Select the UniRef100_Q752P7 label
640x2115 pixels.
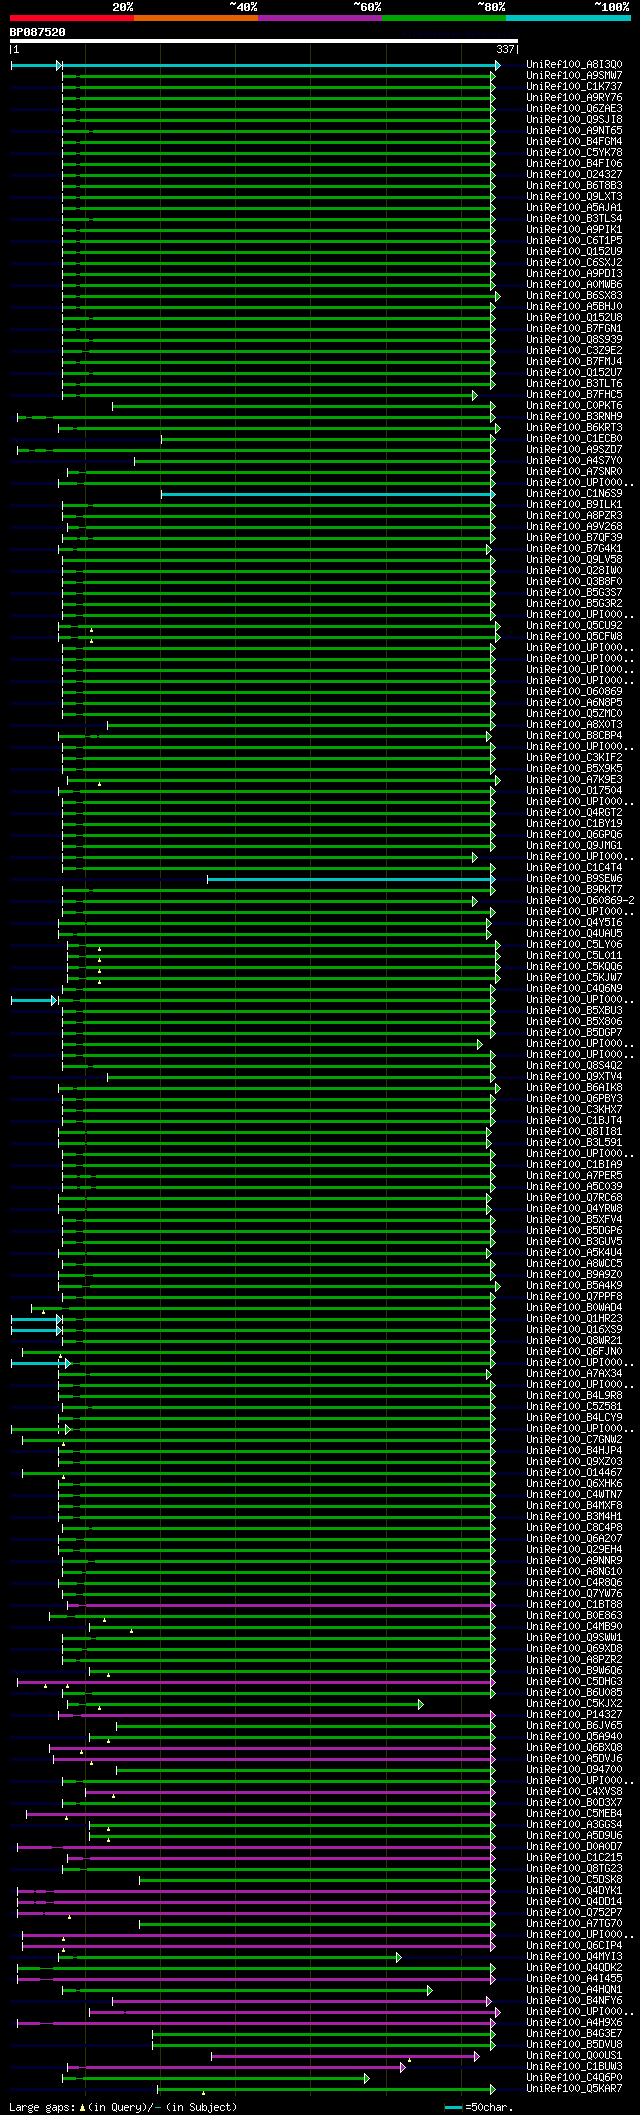click(574, 1913)
